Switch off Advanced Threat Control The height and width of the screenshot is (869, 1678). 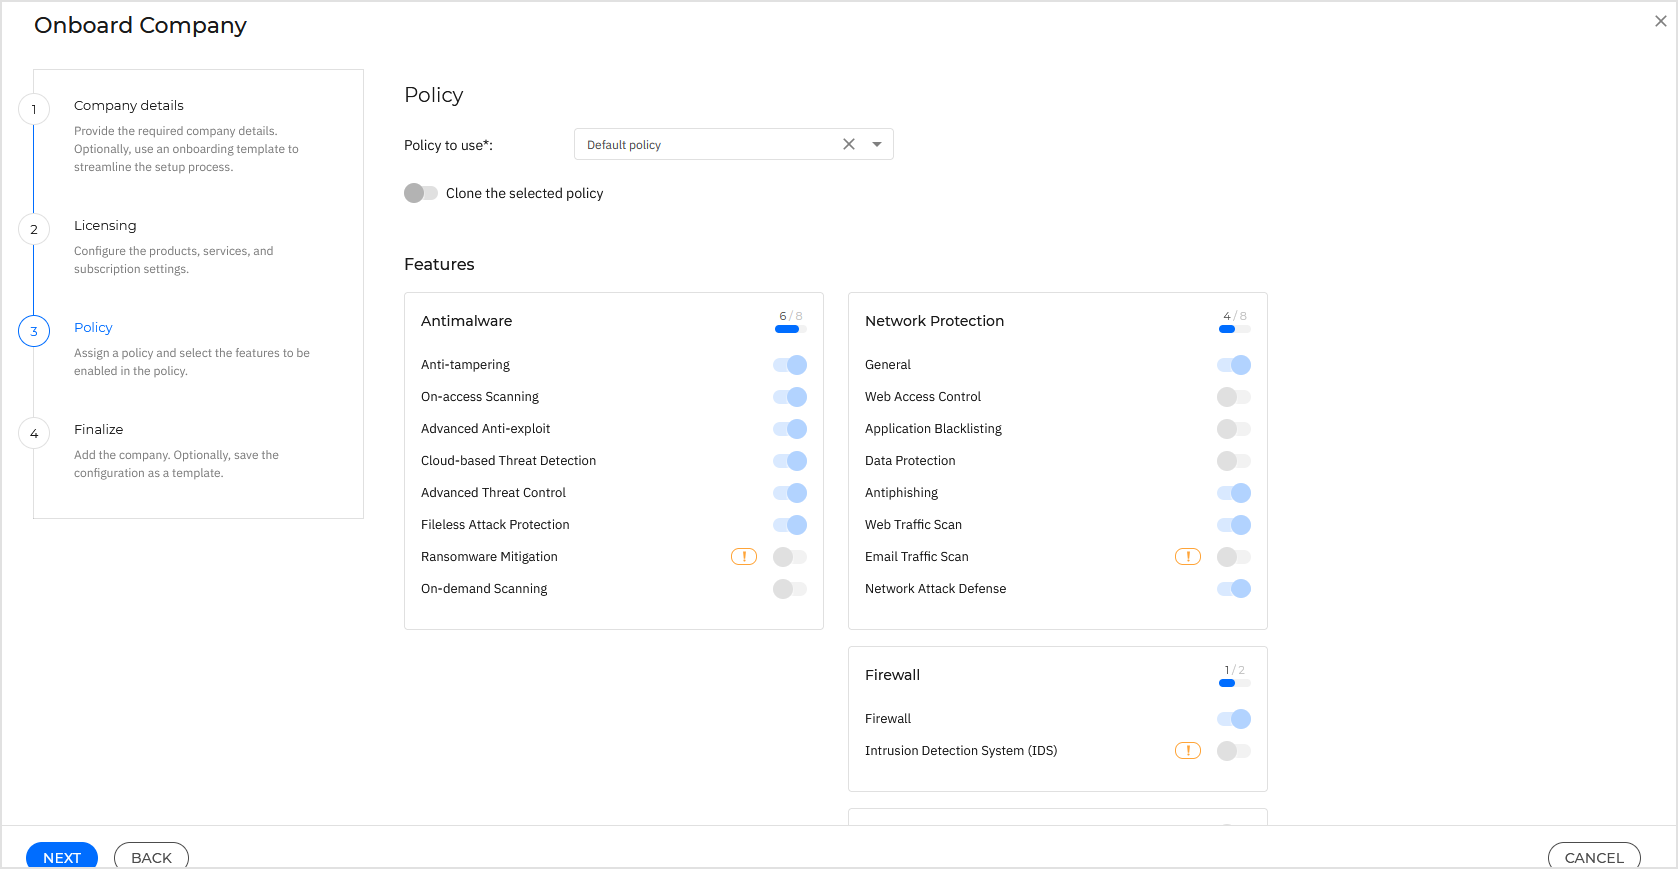[790, 493]
